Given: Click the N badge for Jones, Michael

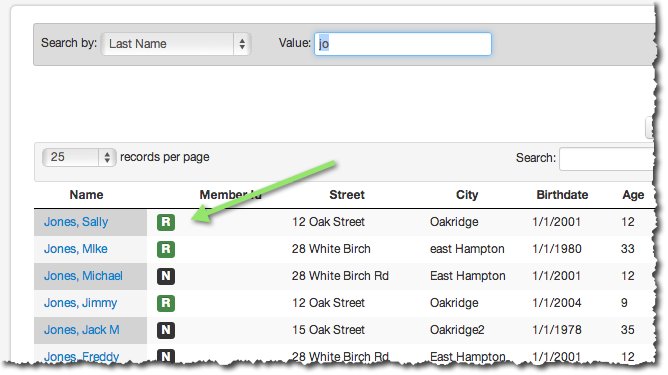Looking at the screenshot, I should 166,276.
